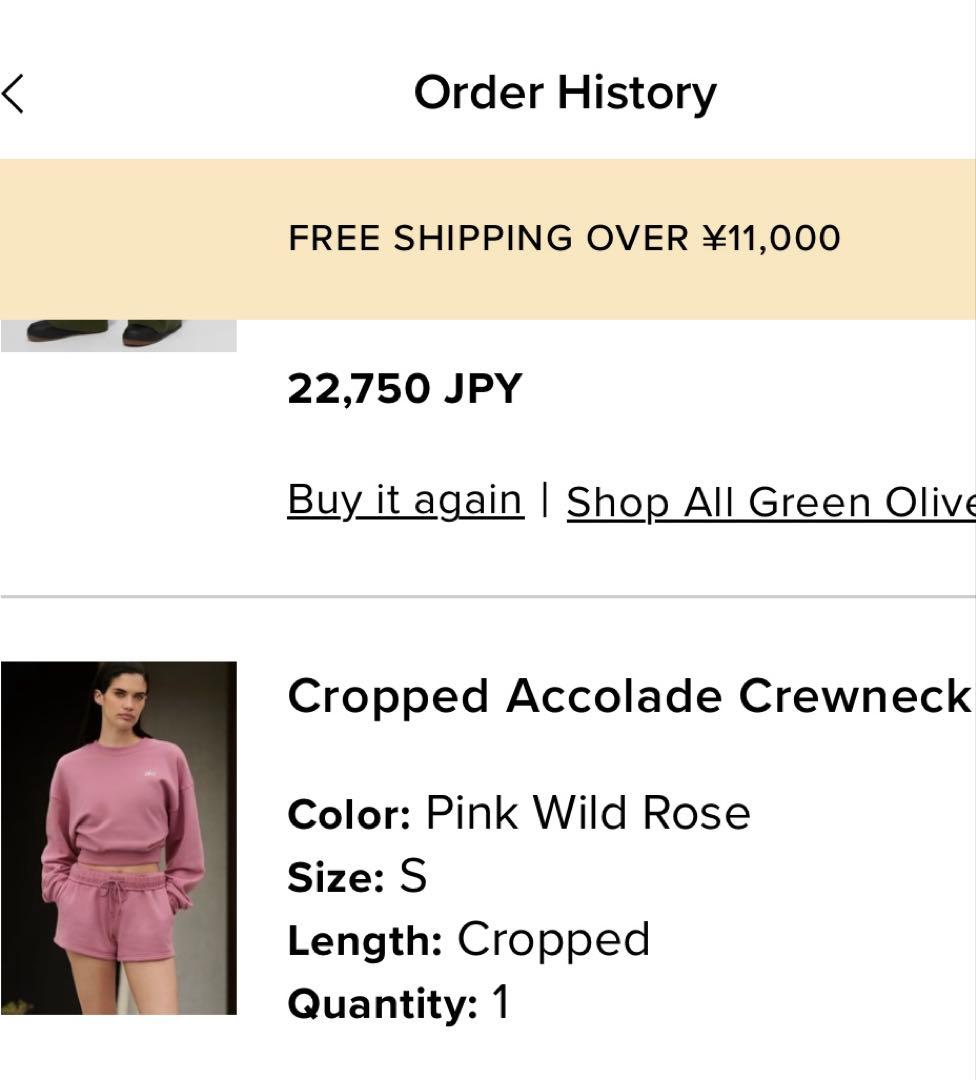Click the divider line between order items
Viewport: 976px width, 1080px height.
pyautogui.click(x=488, y=597)
